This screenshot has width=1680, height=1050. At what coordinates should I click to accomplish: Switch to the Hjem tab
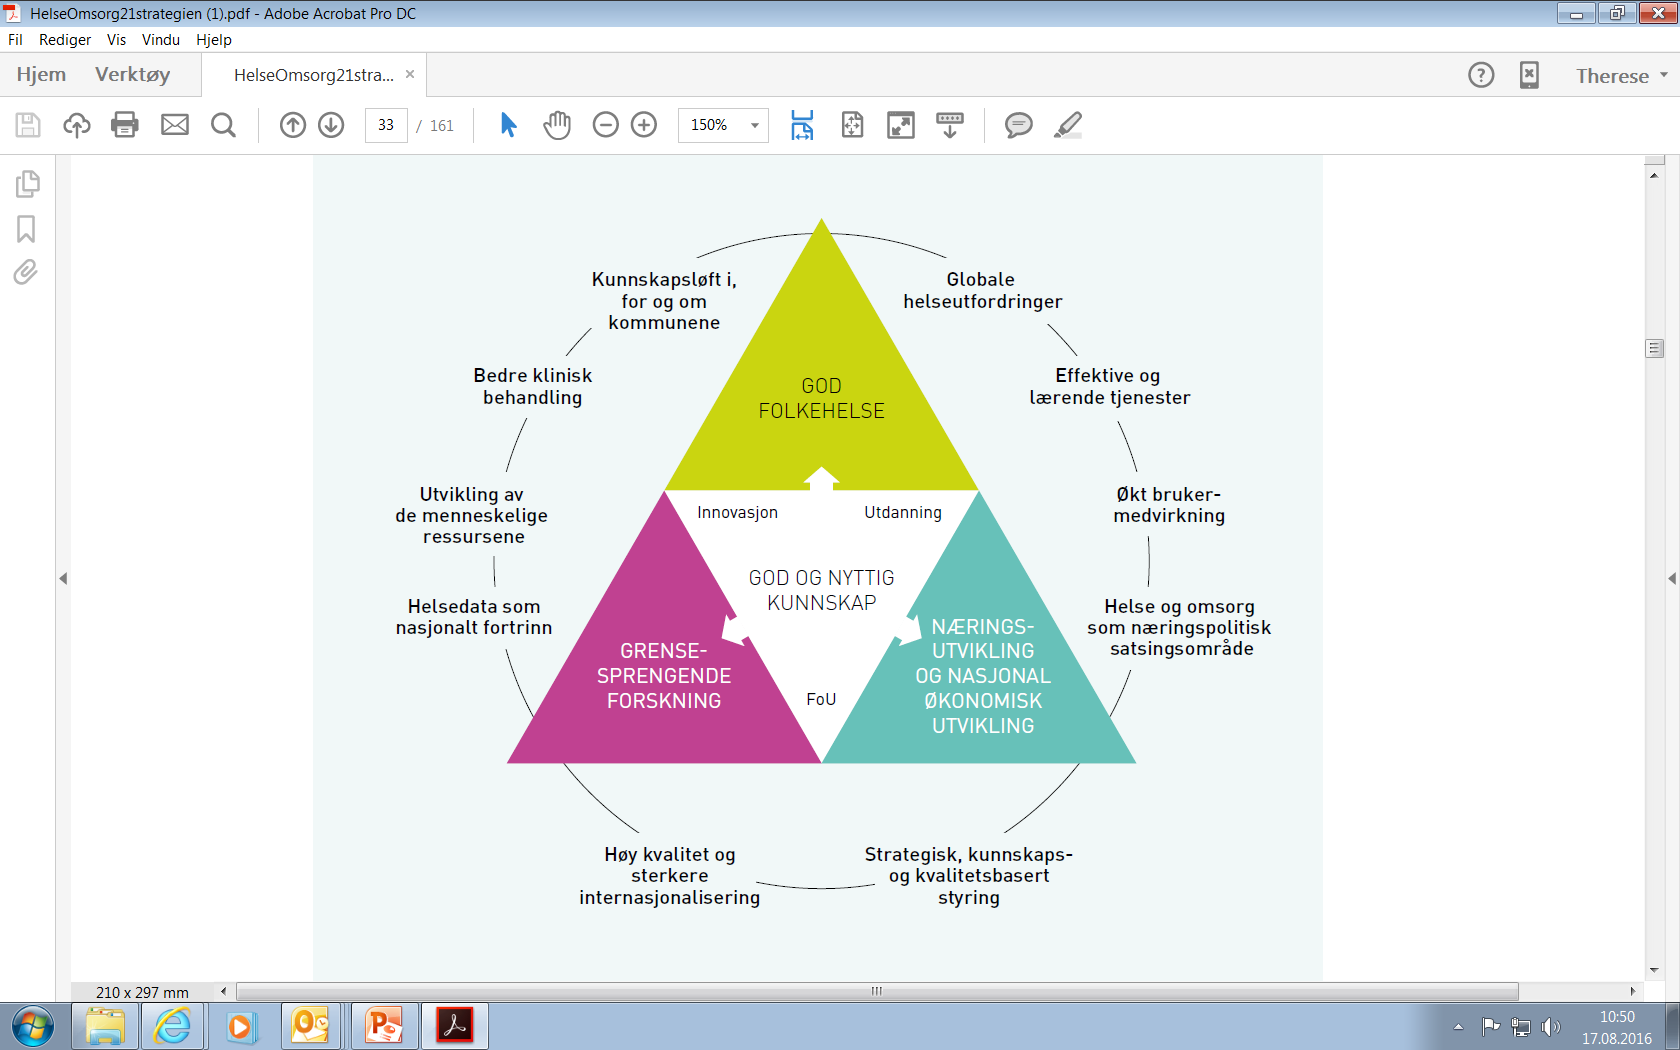(41, 75)
